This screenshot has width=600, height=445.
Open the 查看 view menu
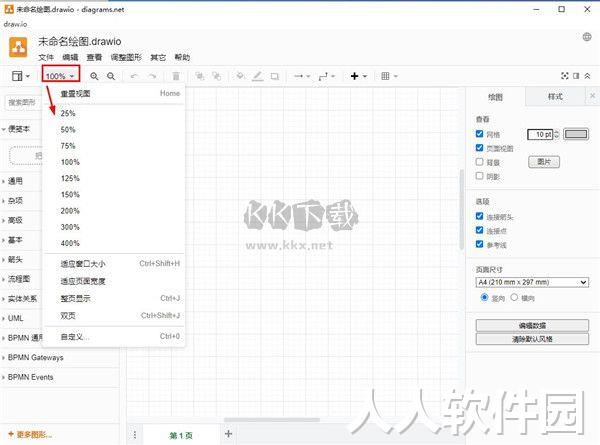tap(94, 57)
